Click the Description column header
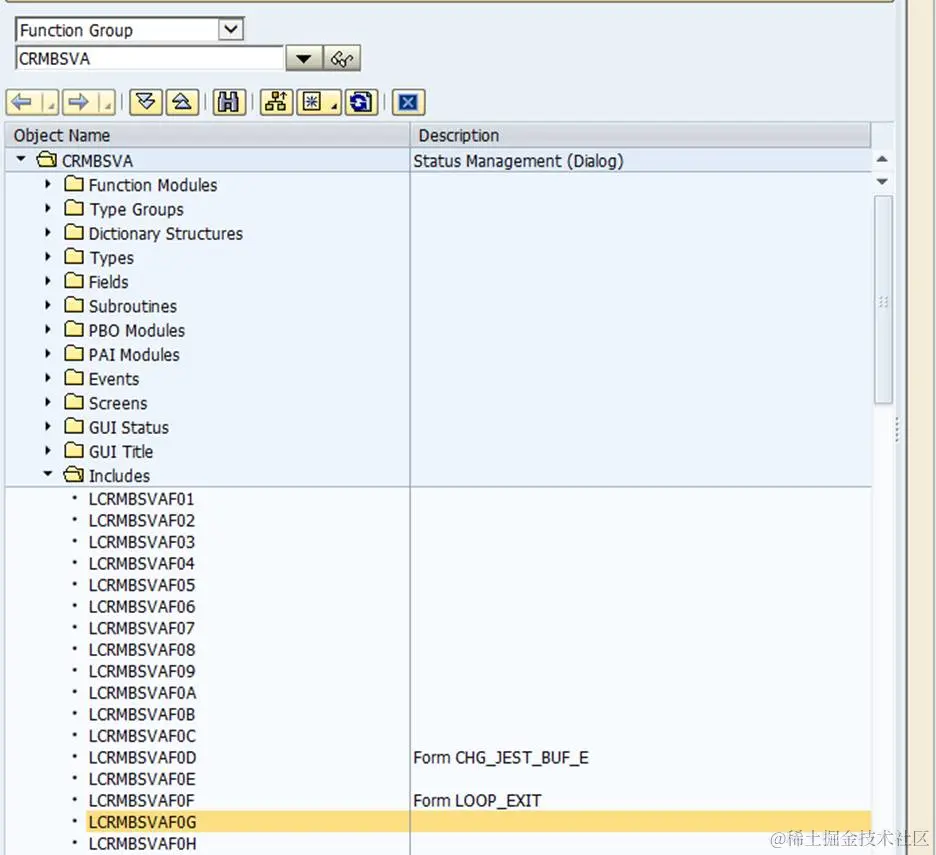 [641, 136]
